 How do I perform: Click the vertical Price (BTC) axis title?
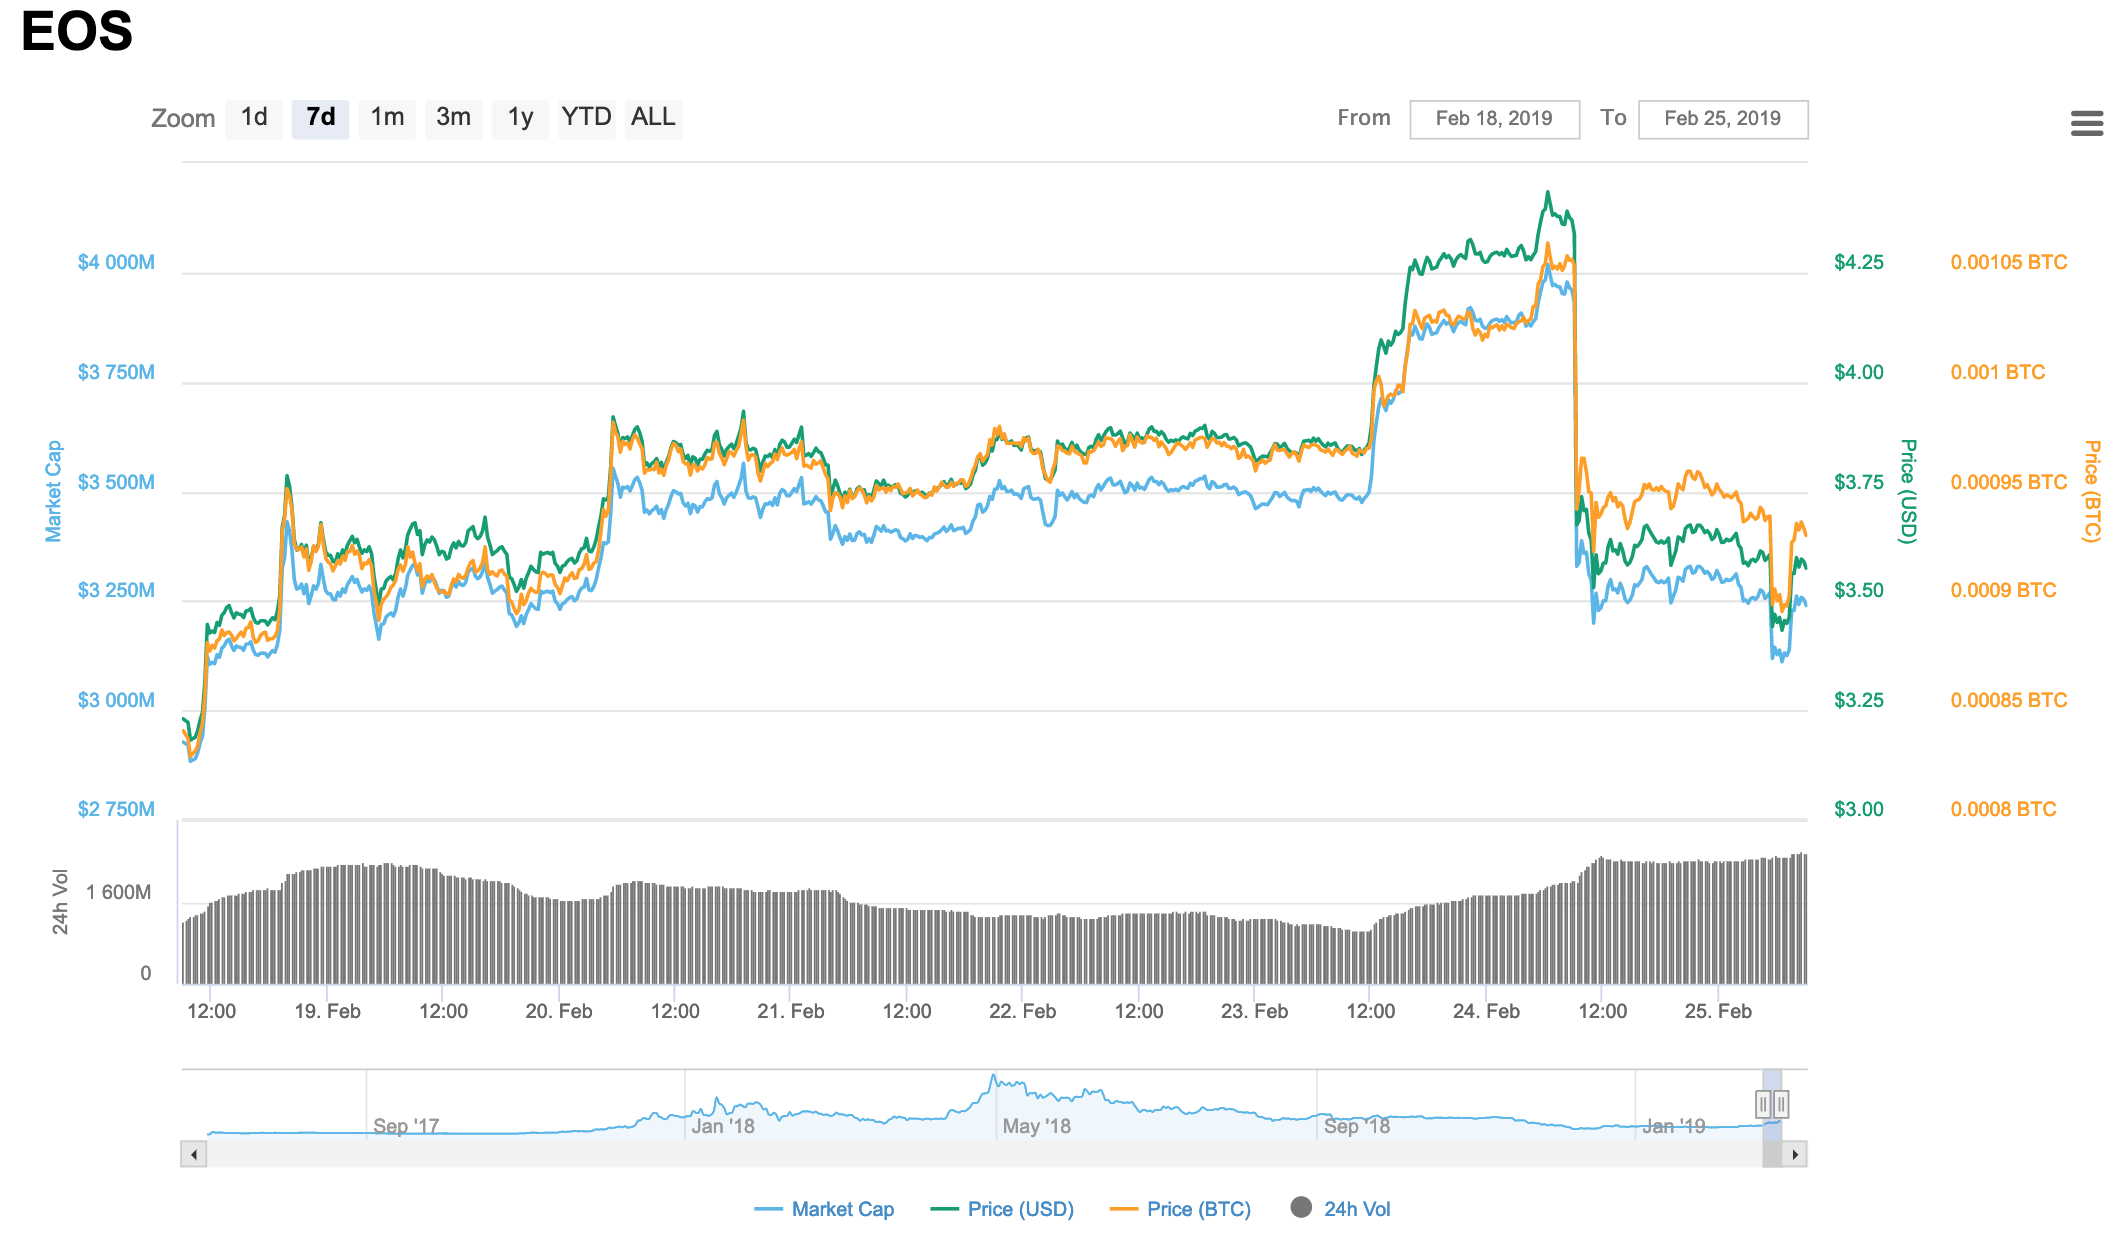click(x=2091, y=491)
